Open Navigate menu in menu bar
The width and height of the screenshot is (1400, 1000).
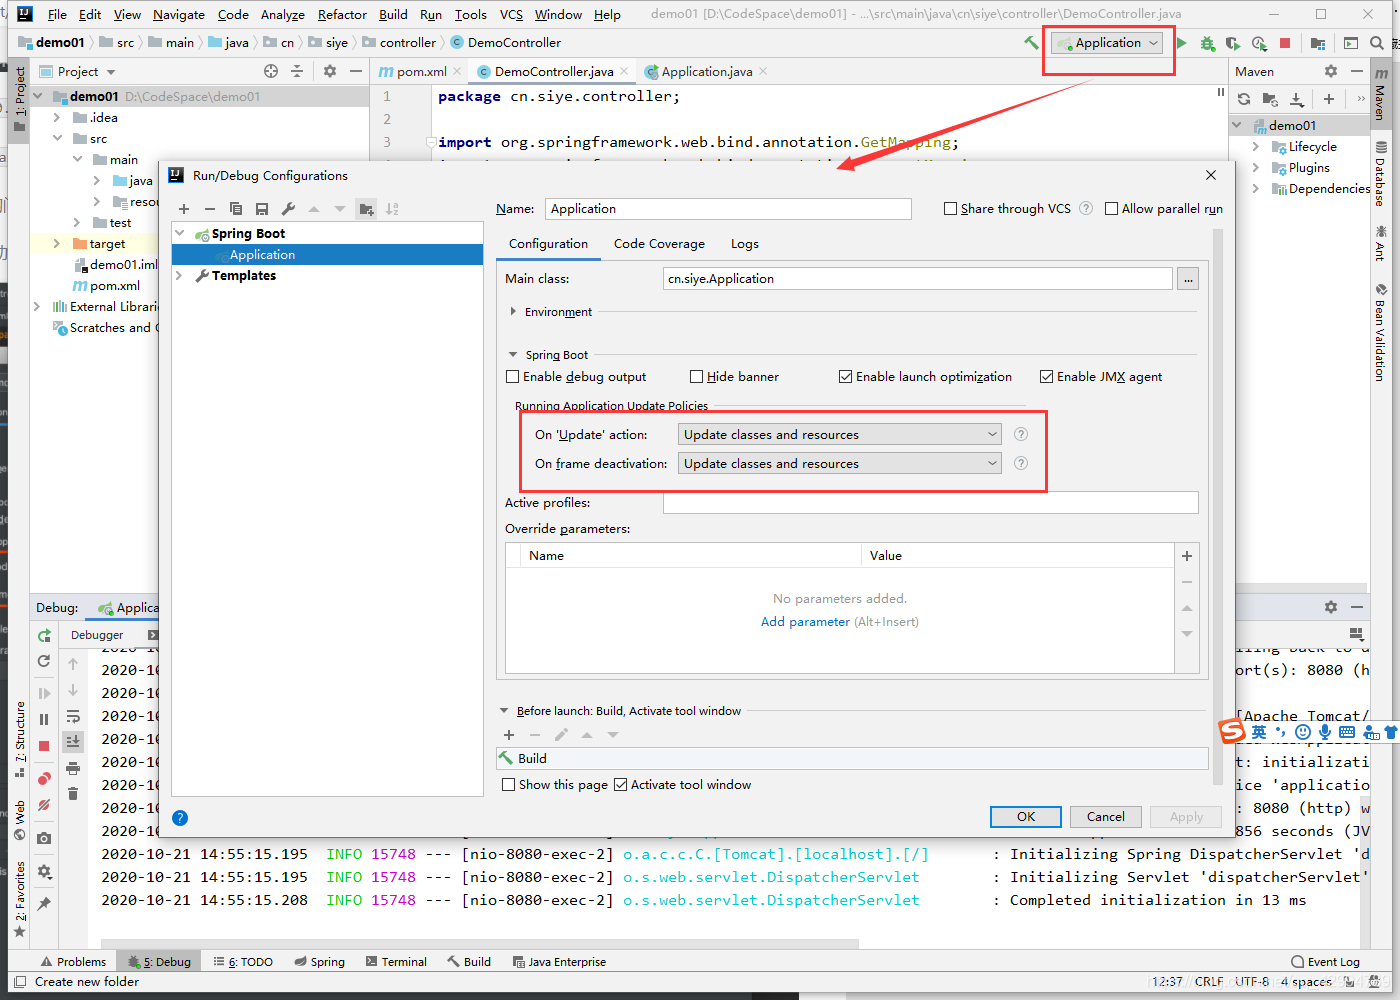[179, 14]
